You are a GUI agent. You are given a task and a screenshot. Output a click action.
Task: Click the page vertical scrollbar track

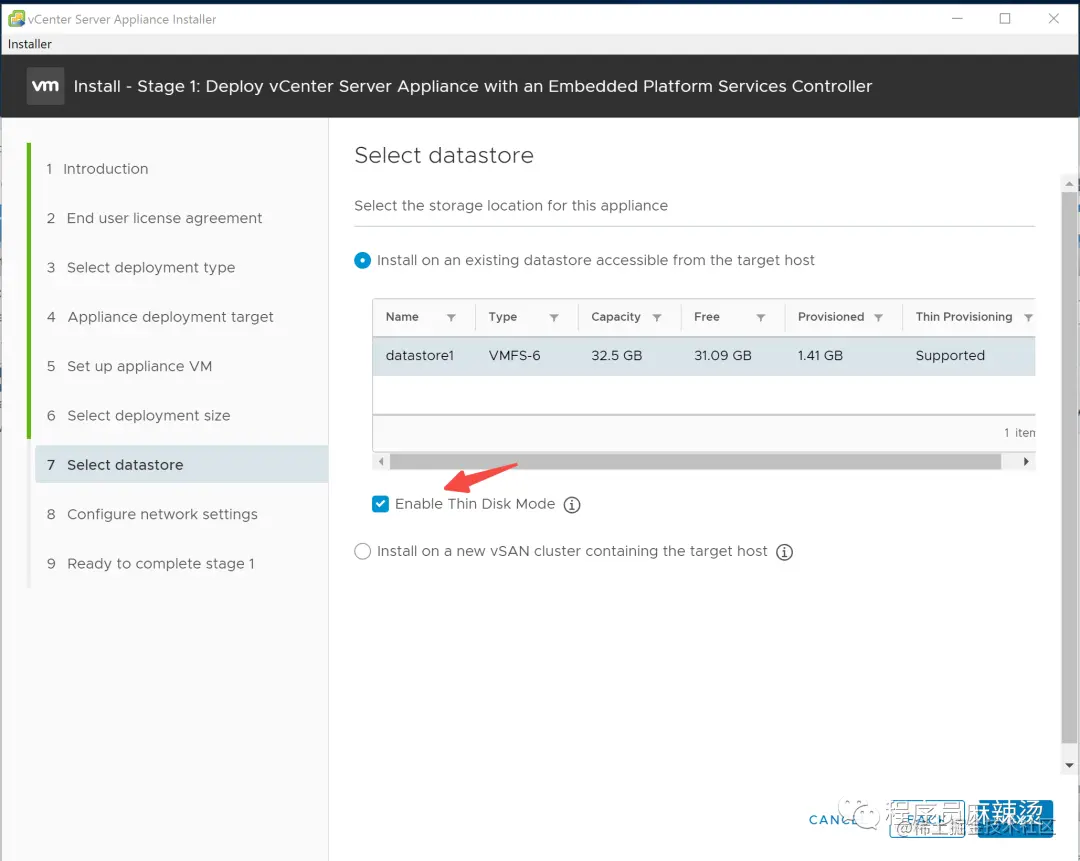[x=1069, y=468]
